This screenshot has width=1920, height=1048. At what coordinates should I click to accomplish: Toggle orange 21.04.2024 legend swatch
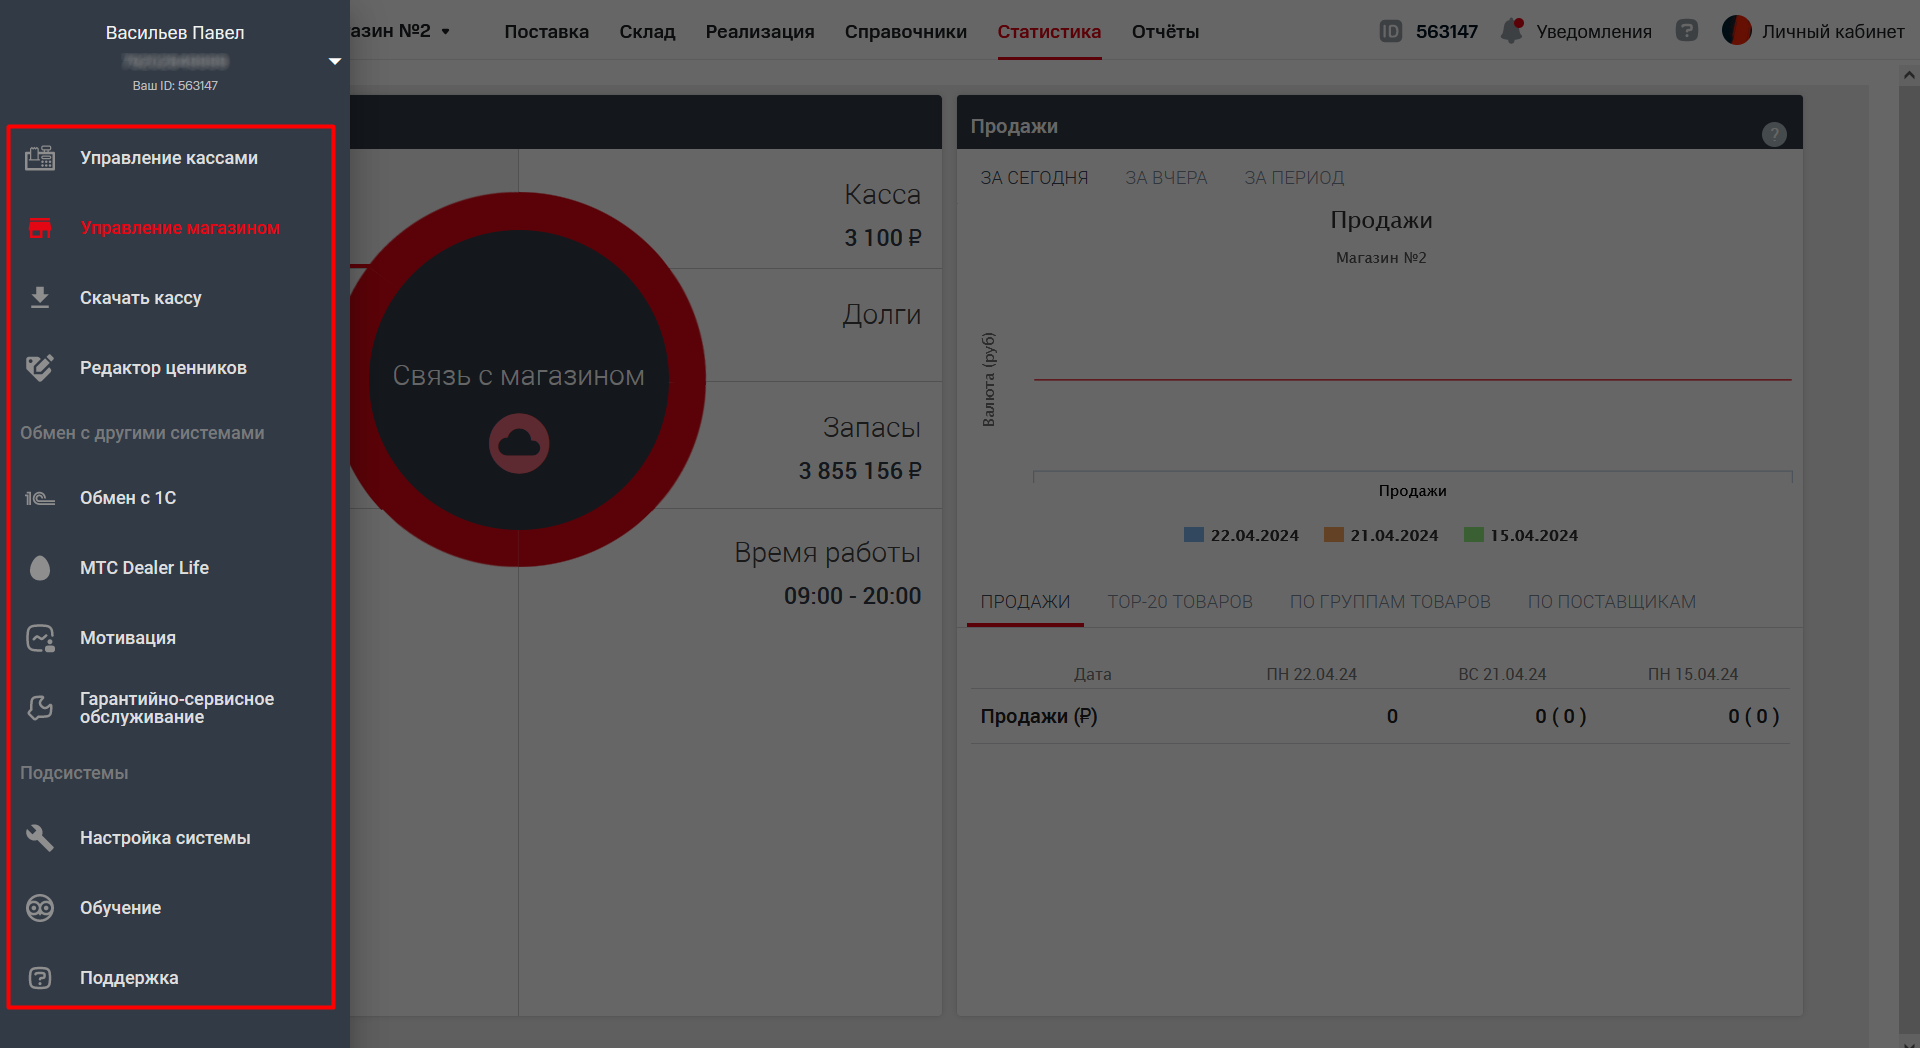point(1334,535)
